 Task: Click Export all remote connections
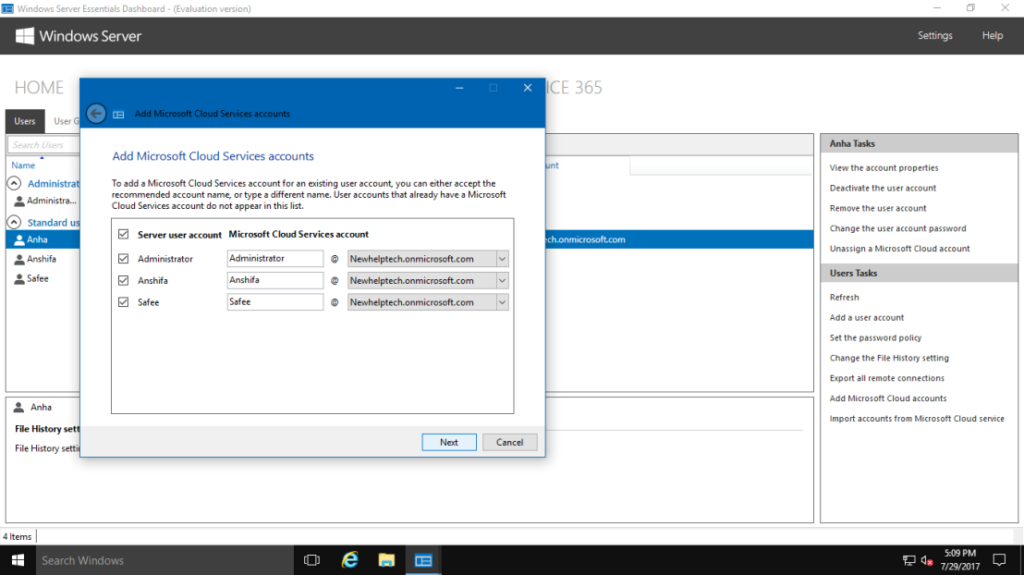887,378
